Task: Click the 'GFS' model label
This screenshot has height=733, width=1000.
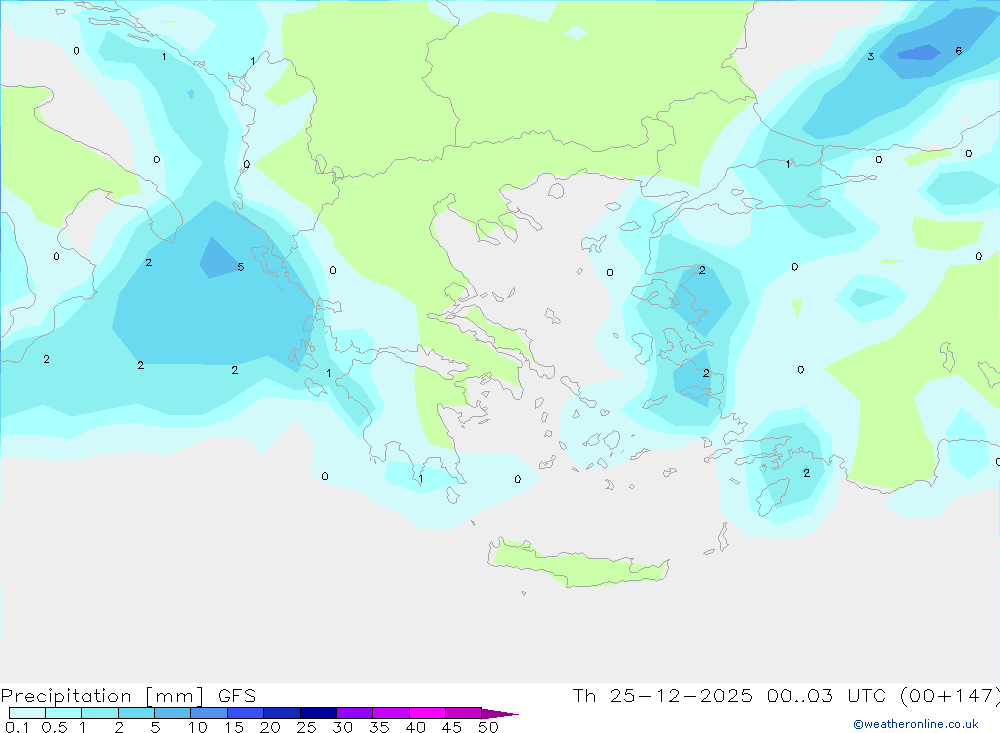Action: [237, 696]
